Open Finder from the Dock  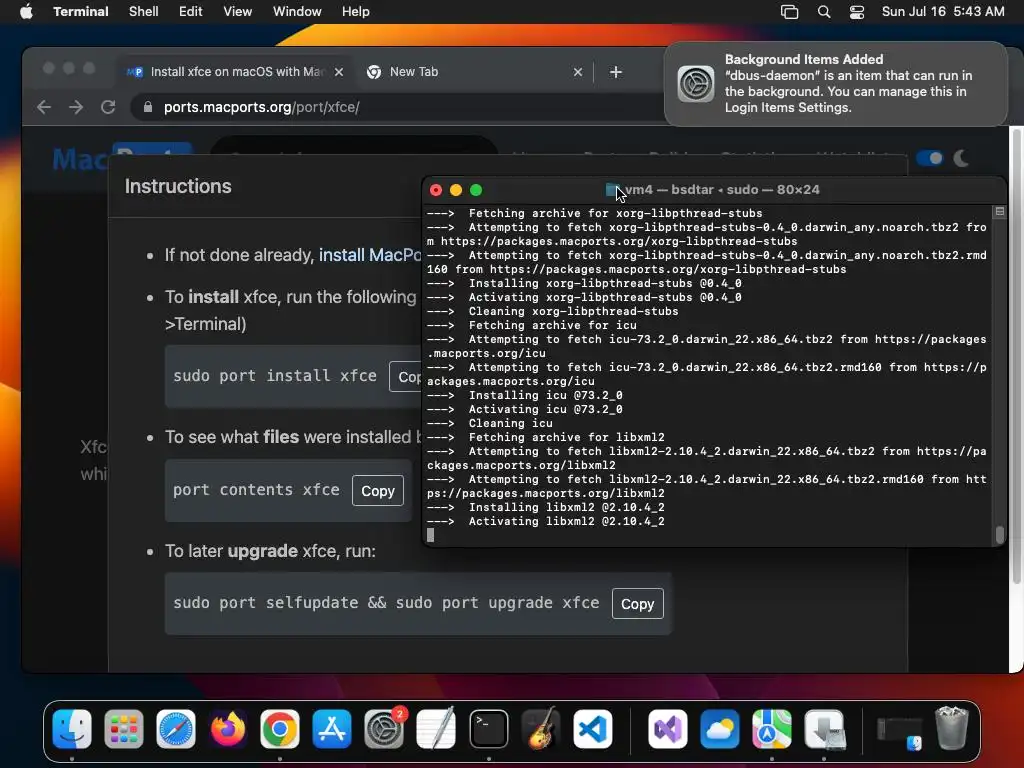click(72, 729)
